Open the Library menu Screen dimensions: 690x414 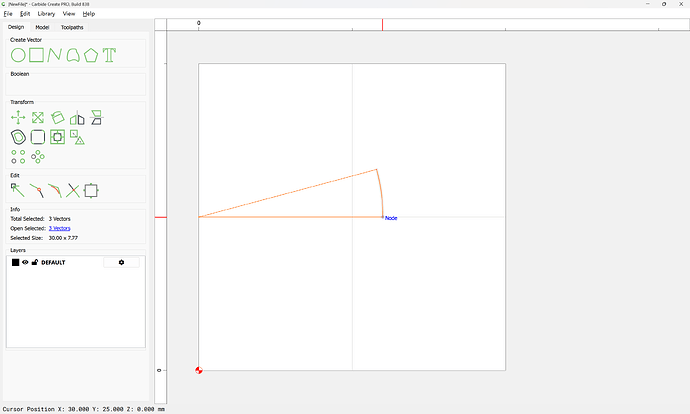coord(46,14)
